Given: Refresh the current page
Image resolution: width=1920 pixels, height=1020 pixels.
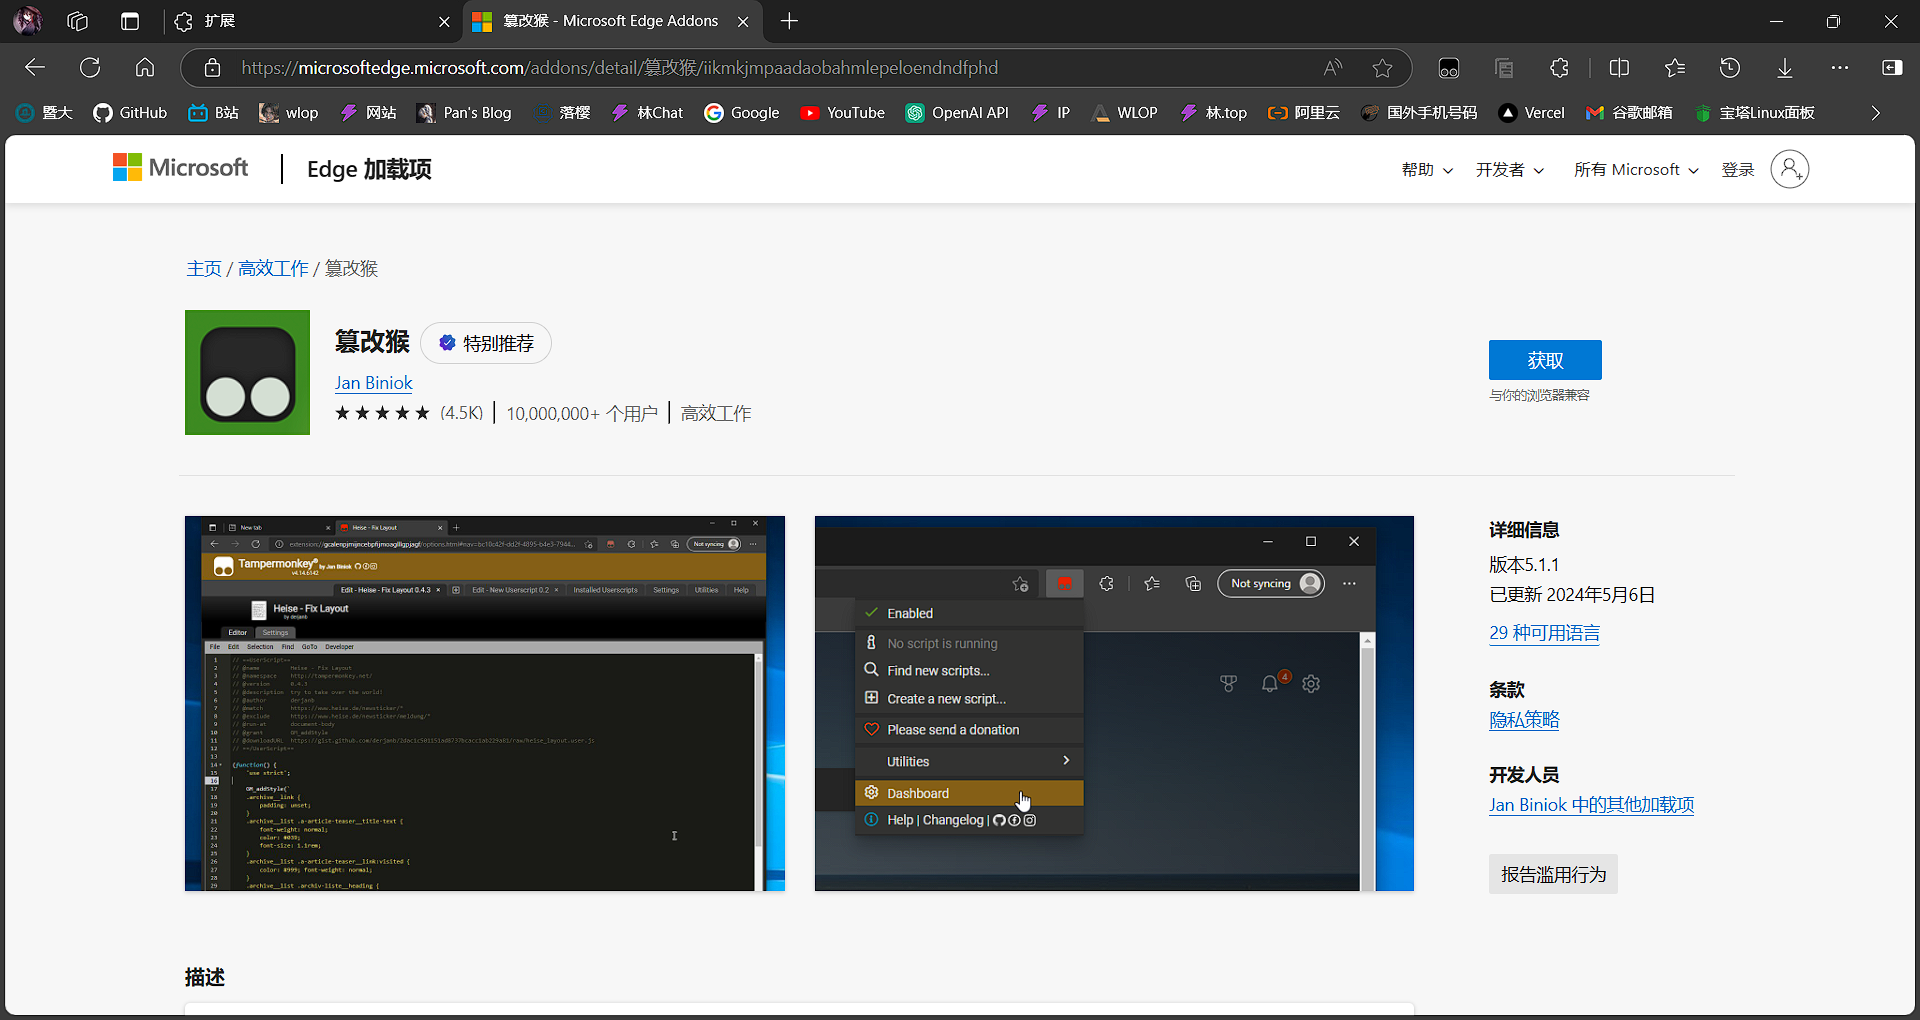Looking at the screenshot, I should [90, 68].
